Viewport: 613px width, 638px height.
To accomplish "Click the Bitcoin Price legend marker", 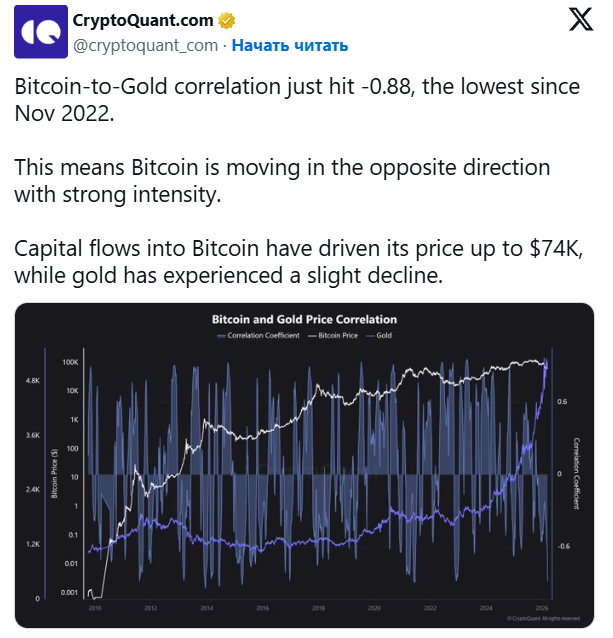I will click(314, 337).
